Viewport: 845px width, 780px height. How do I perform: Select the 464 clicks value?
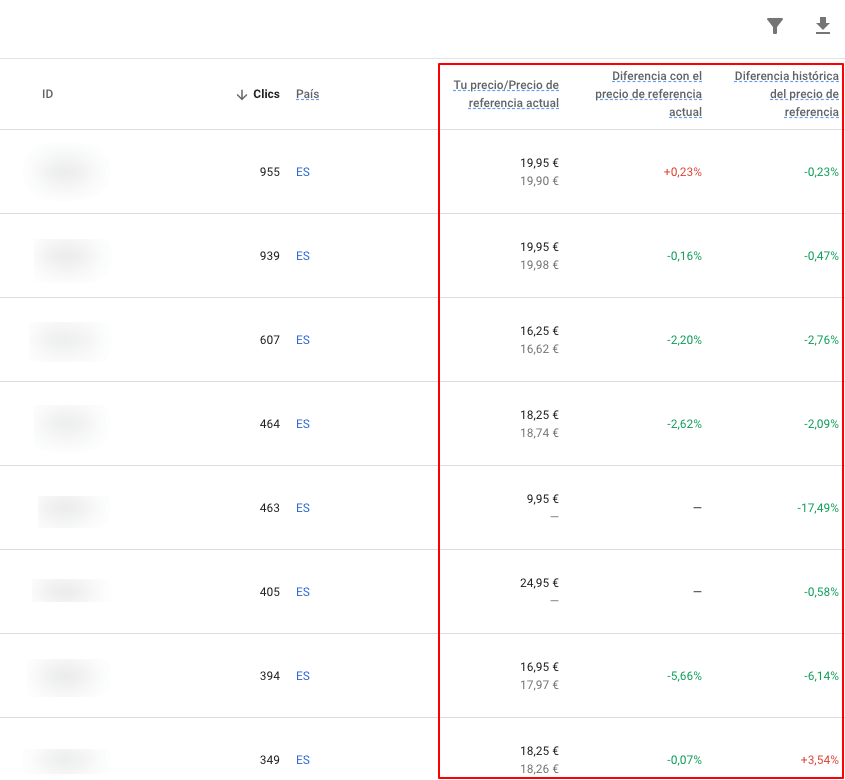pos(269,424)
